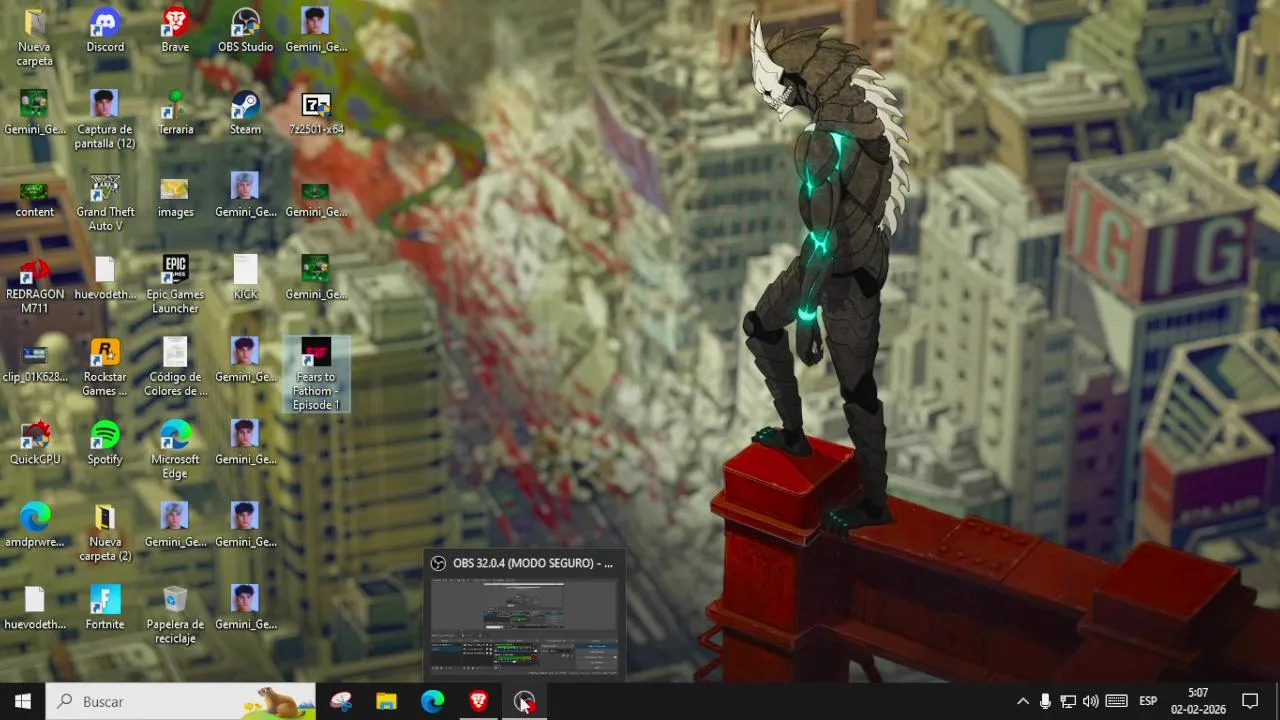1280x720 pixels.
Task: Select the Rockstar Games Launcher shortcut
Action: click(x=105, y=367)
